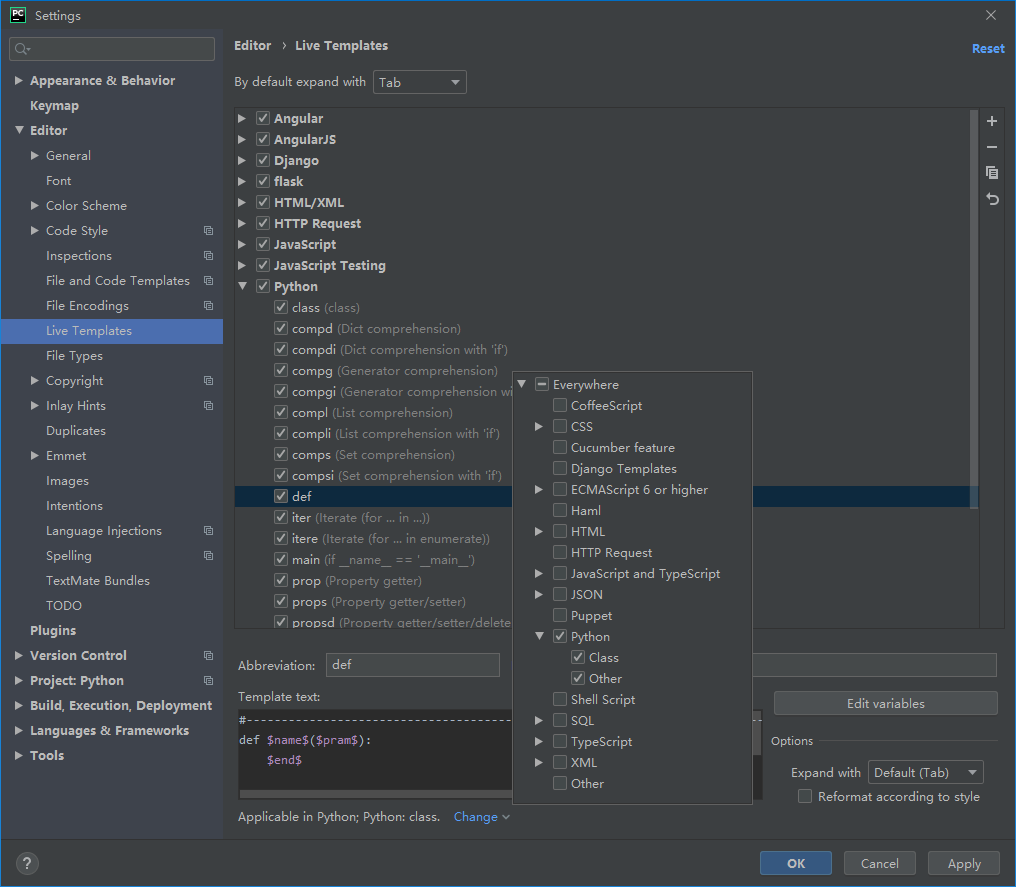
Task: Enable the CoffeeScript context checkbox
Action: pos(560,406)
